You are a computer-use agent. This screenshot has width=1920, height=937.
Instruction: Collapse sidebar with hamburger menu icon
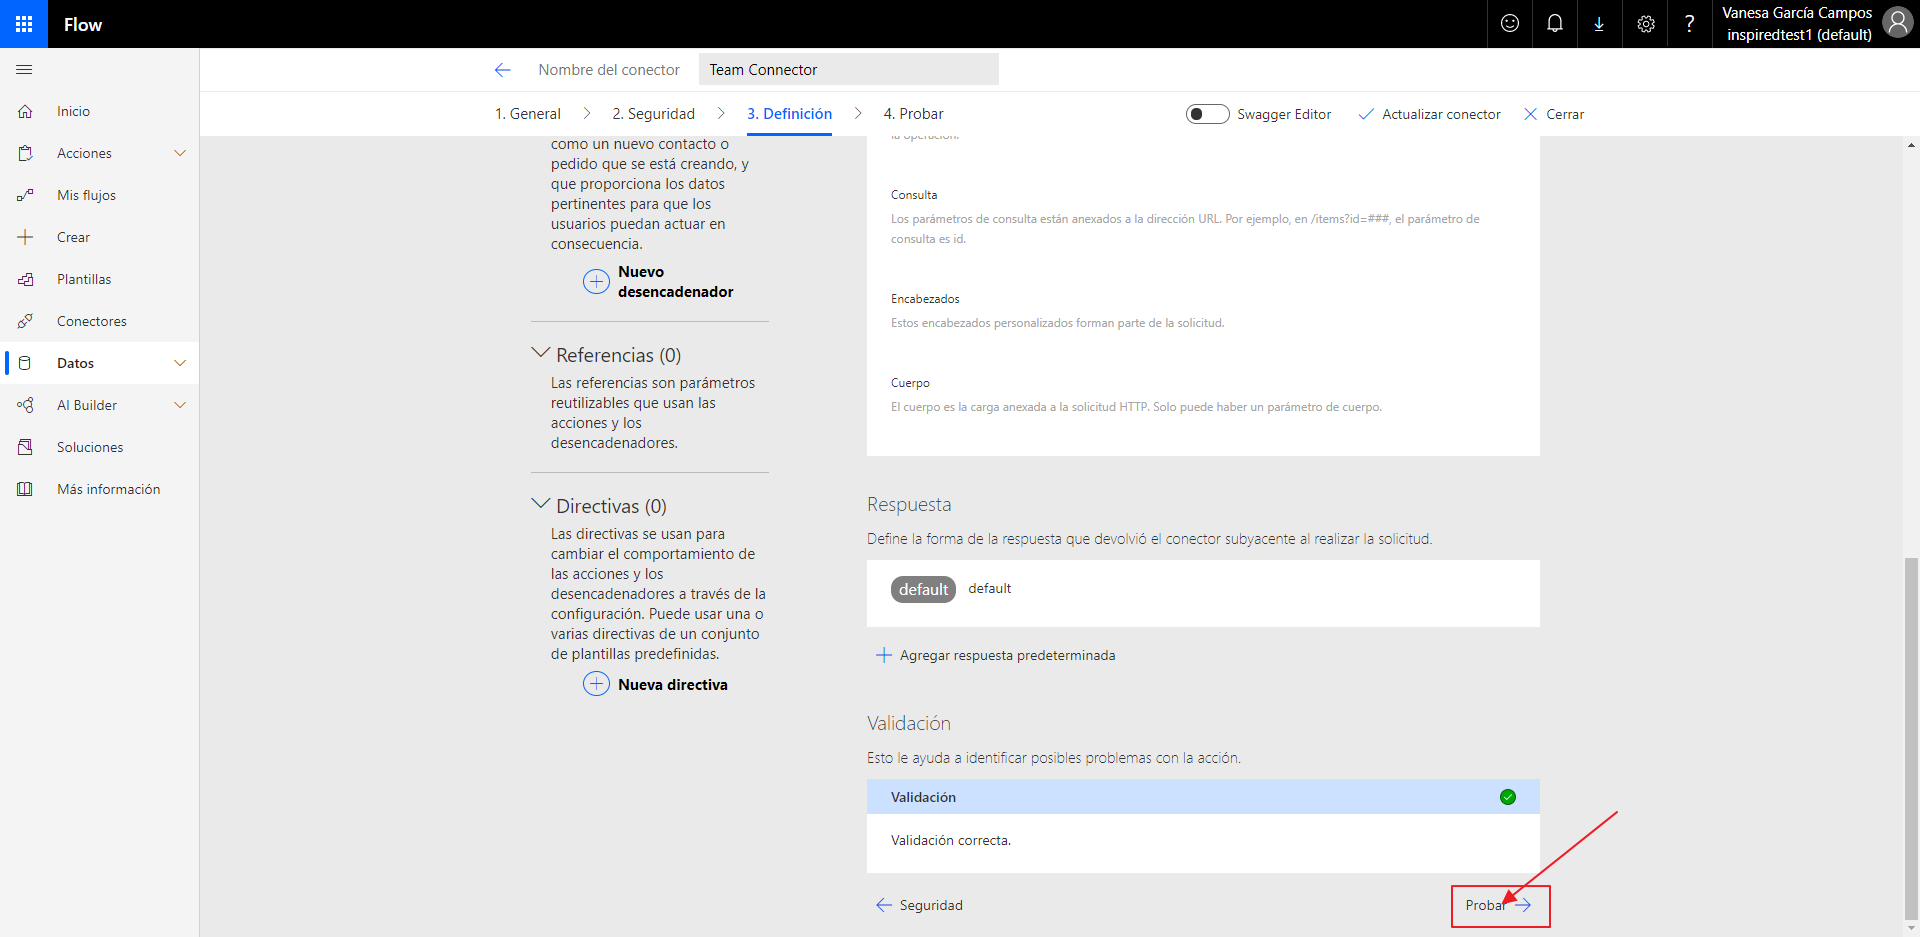pos(24,70)
